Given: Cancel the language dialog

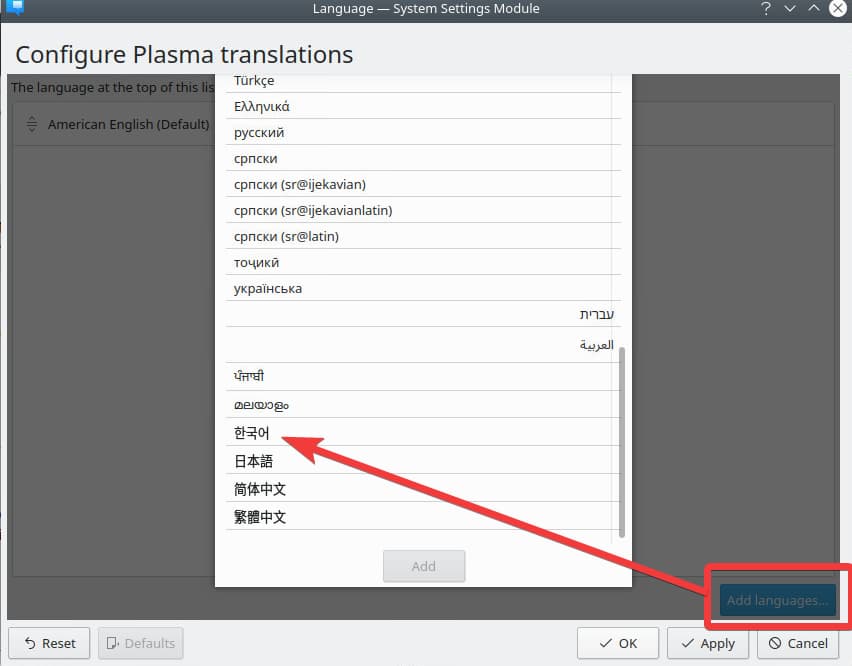Looking at the screenshot, I should coord(798,643).
